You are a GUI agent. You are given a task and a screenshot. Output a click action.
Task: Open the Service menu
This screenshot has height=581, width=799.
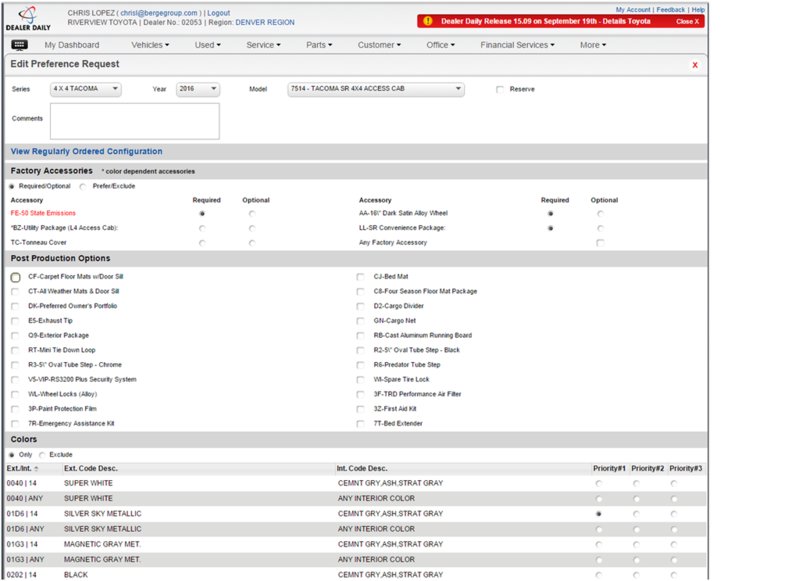pos(263,45)
